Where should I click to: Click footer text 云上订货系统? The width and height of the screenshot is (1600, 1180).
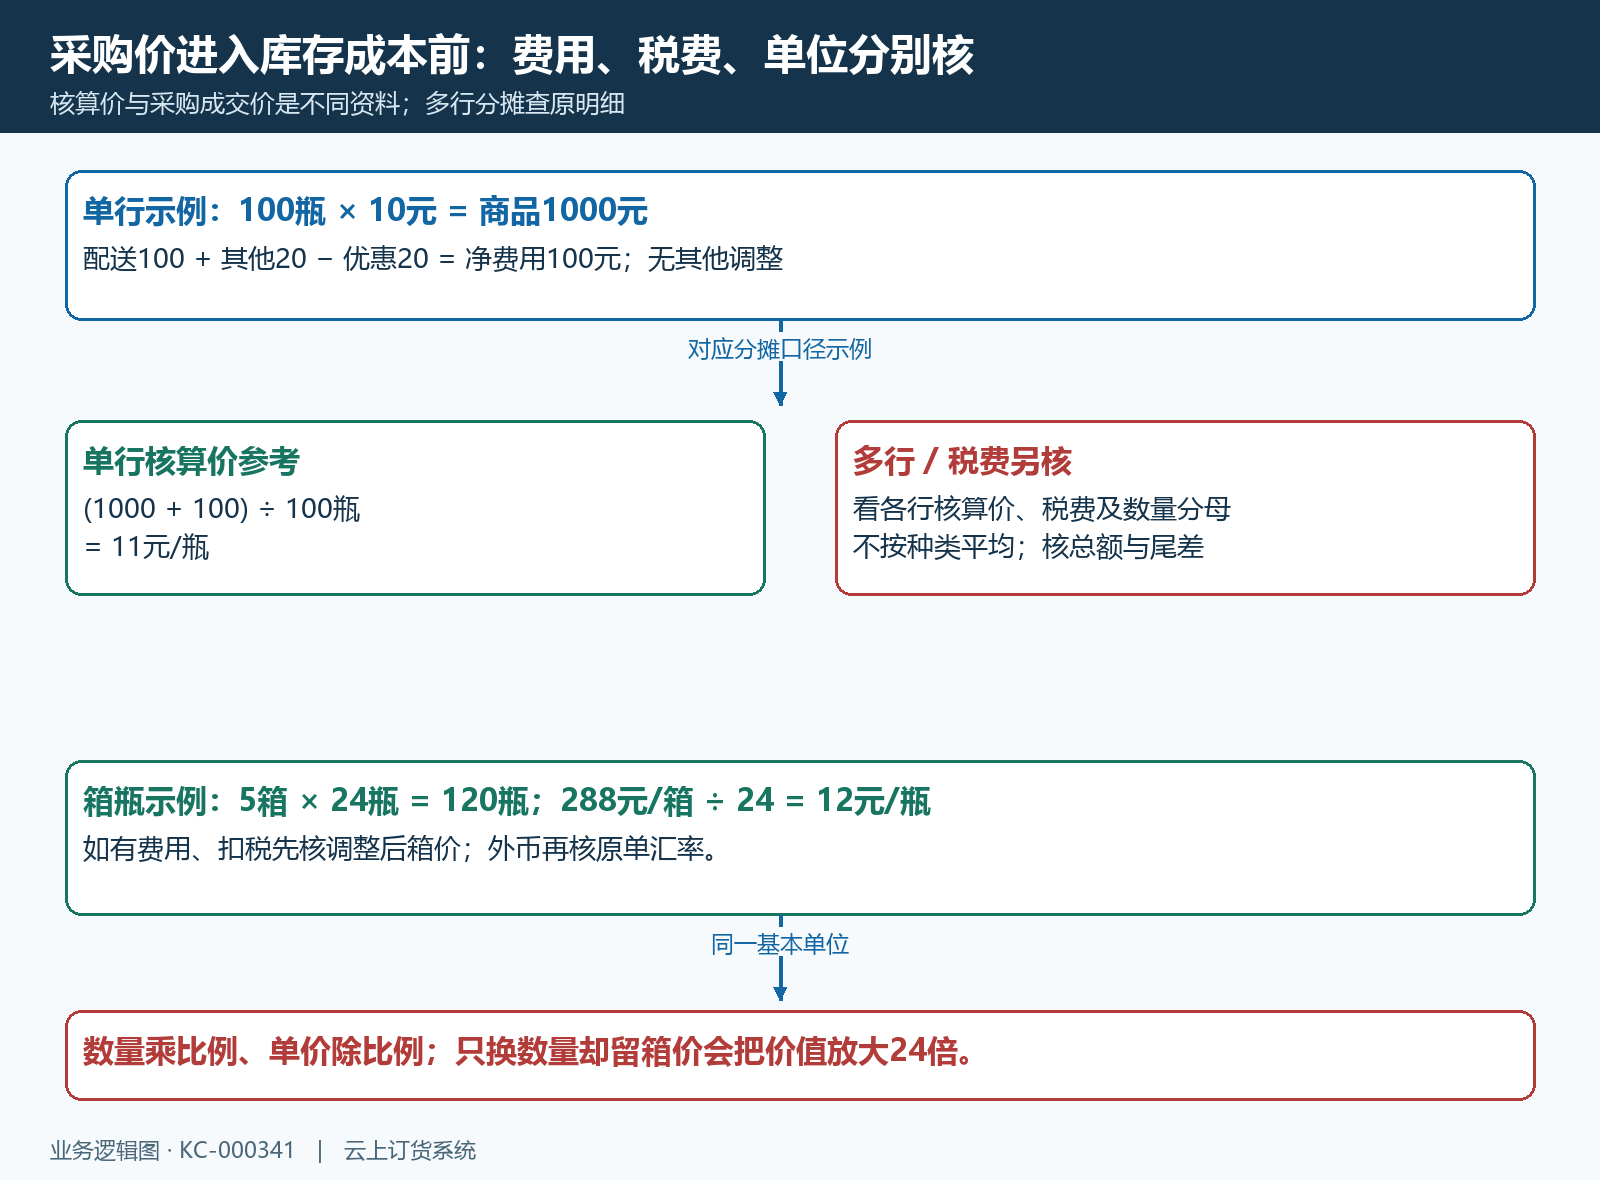[x=410, y=1150]
